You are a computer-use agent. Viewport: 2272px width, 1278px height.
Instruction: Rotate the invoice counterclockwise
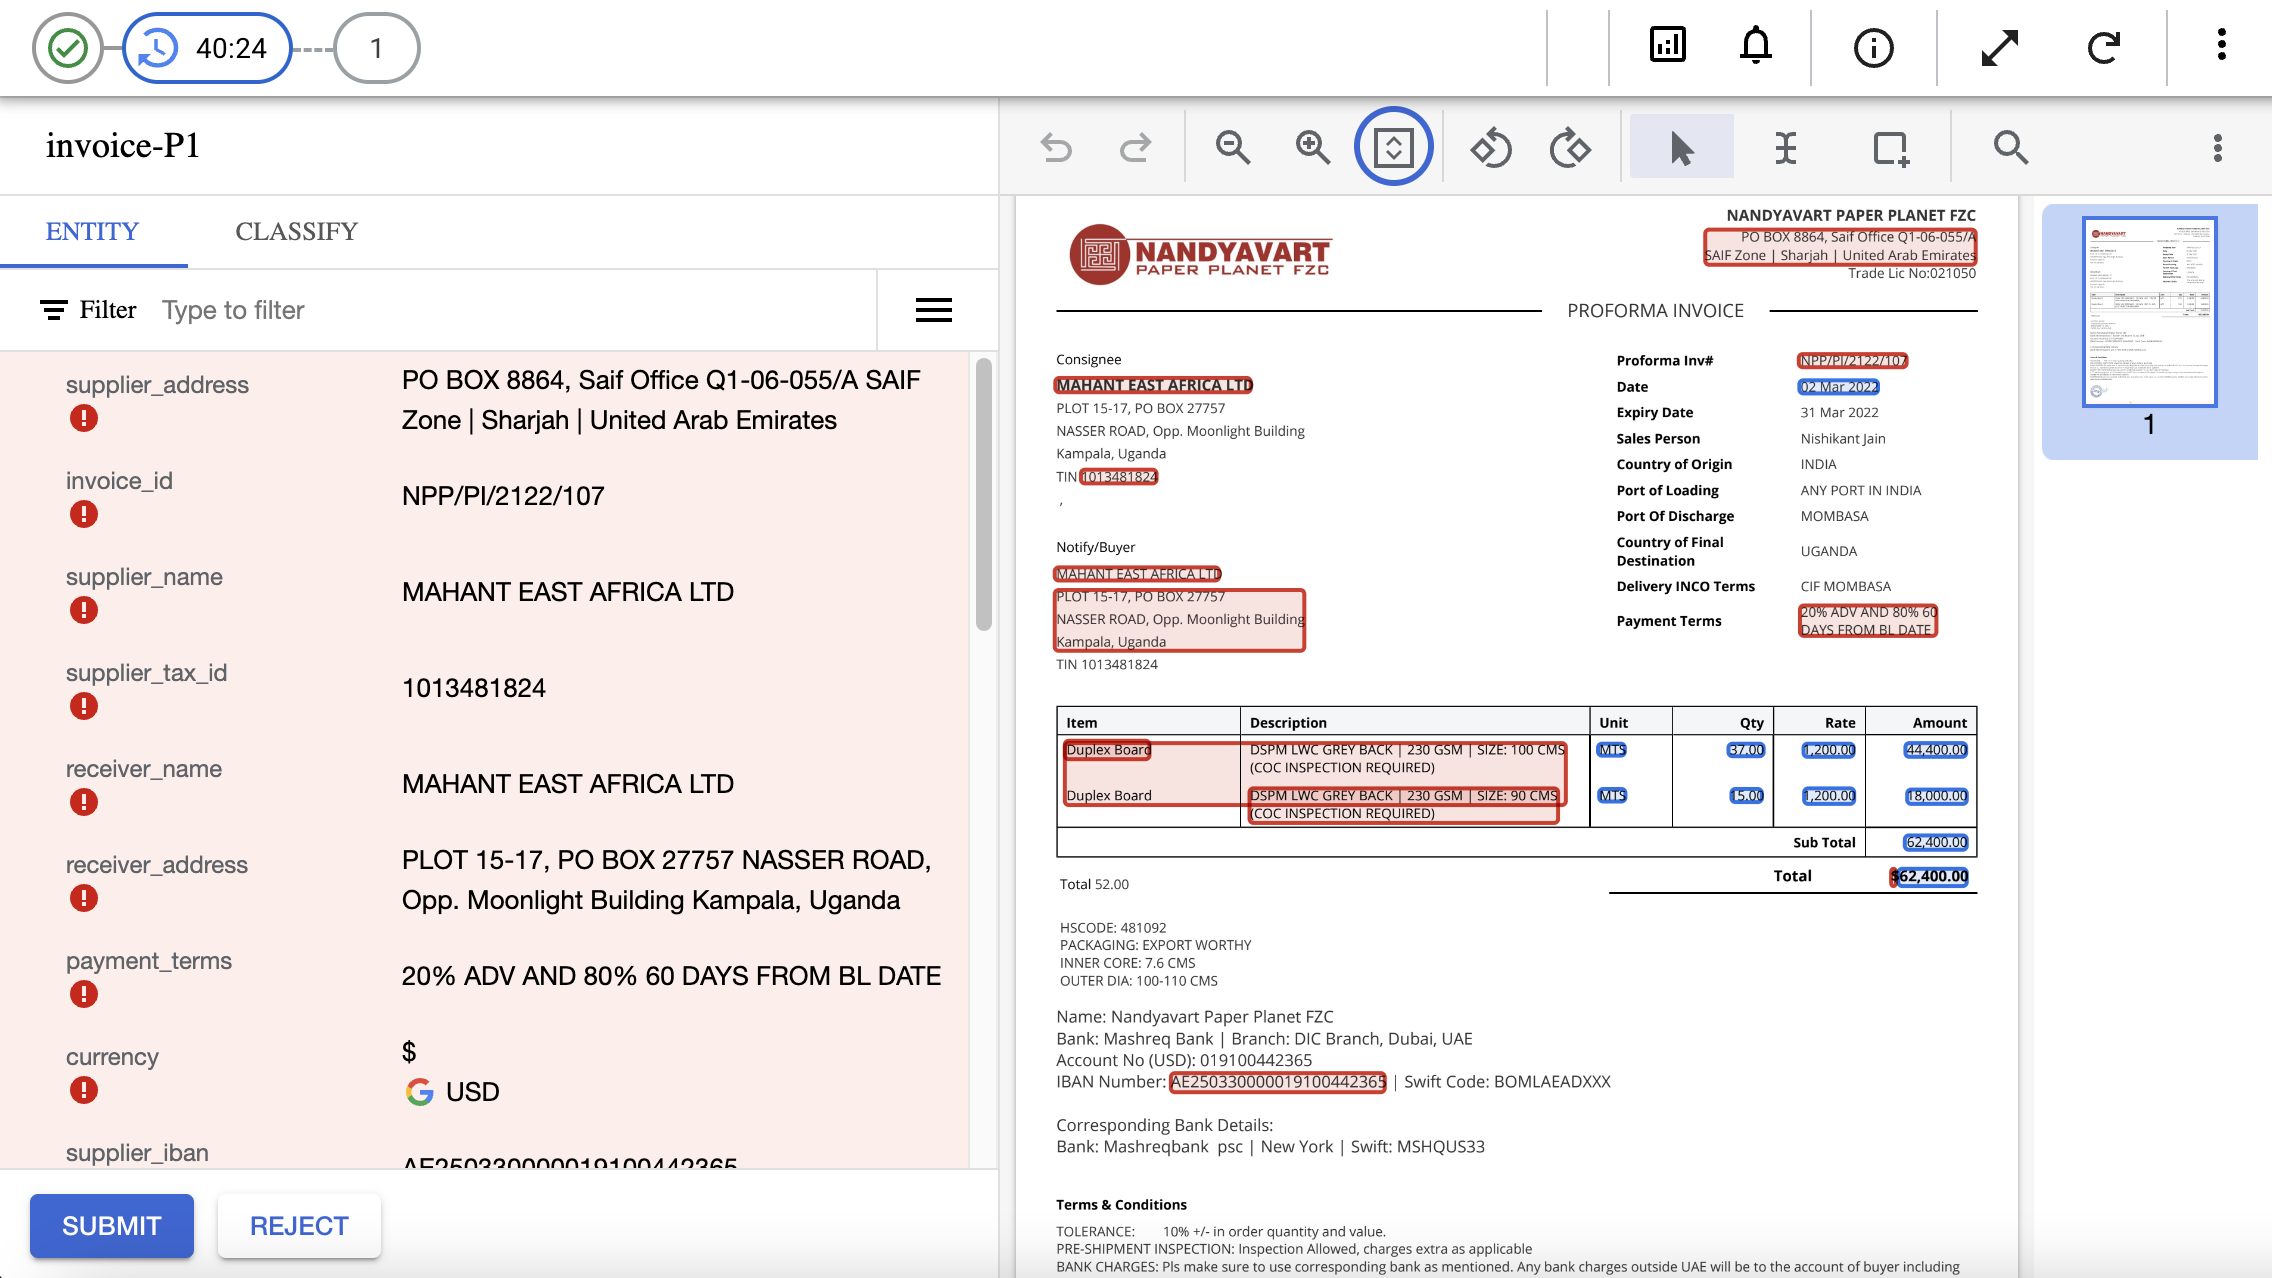(1489, 146)
